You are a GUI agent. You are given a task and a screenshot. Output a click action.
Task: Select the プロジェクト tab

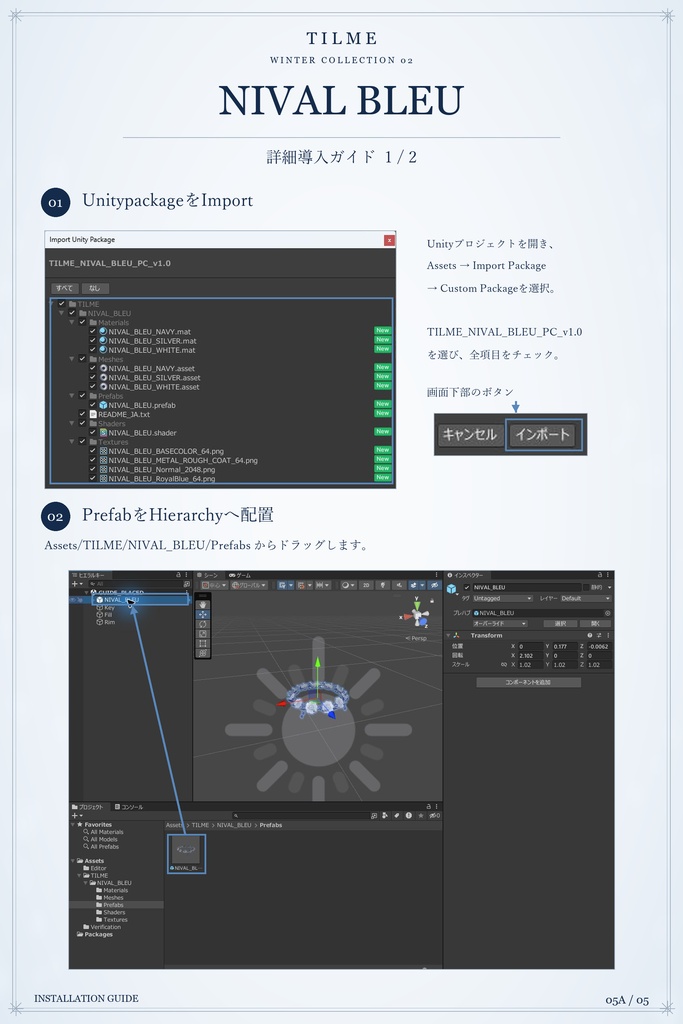87,807
